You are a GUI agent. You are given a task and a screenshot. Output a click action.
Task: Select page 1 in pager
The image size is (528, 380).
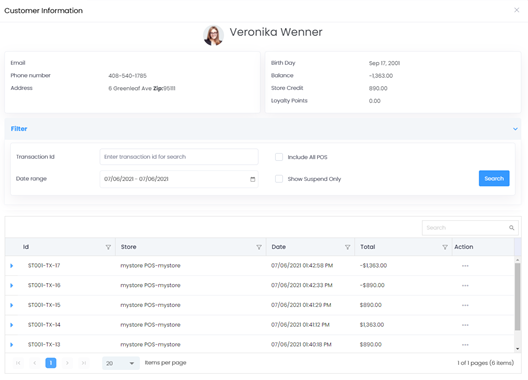(x=51, y=363)
